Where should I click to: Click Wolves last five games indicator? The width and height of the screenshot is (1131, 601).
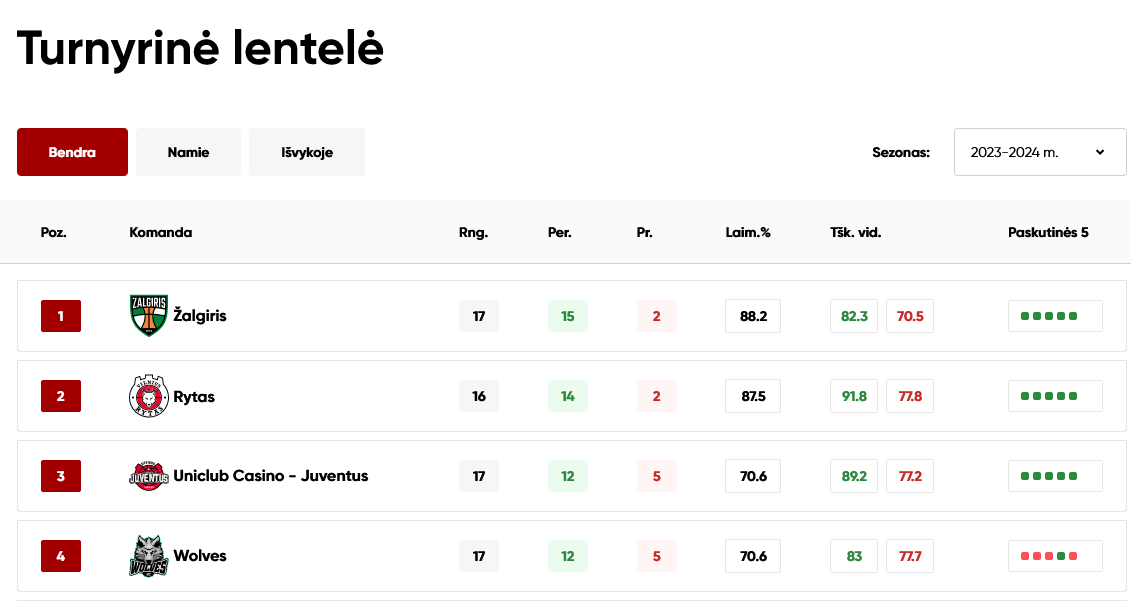coord(1055,556)
